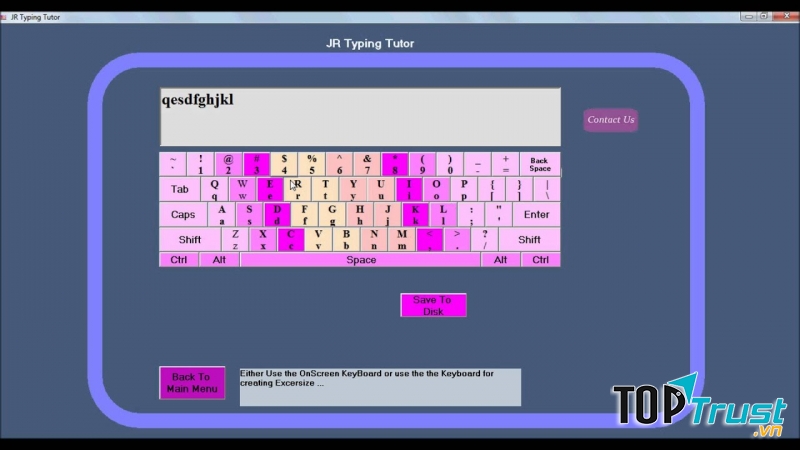Click the plus equals key
The image size is (800, 450).
pos(506,164)
